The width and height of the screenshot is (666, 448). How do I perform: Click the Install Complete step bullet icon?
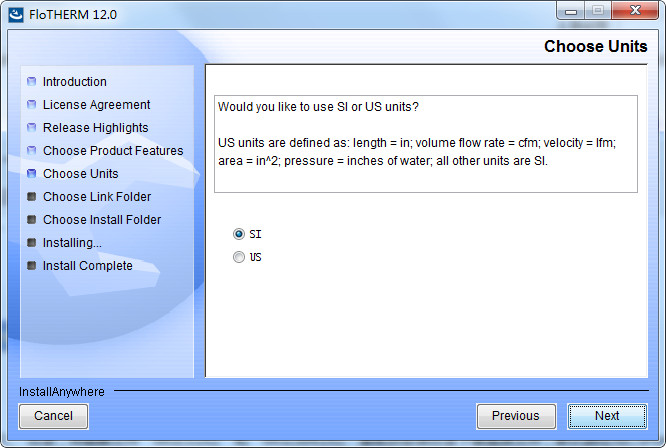coord(32,266)
